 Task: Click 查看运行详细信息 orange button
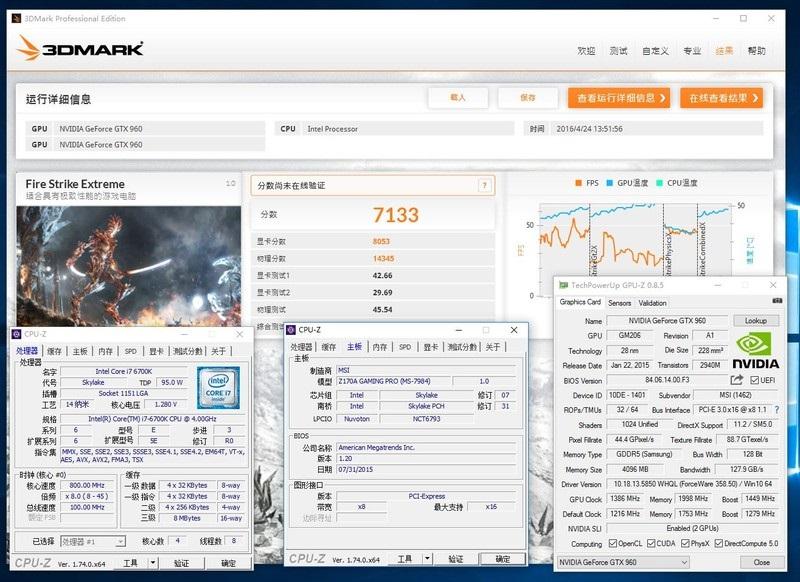click(x=619, y=97)
